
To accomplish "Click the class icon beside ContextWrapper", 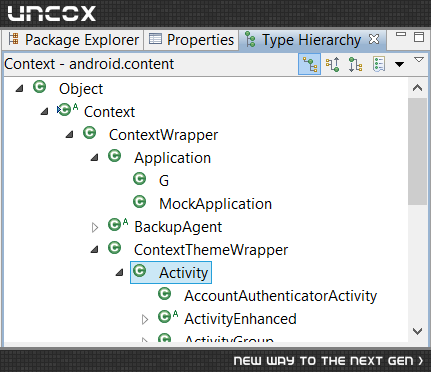I will pos(90,133).
